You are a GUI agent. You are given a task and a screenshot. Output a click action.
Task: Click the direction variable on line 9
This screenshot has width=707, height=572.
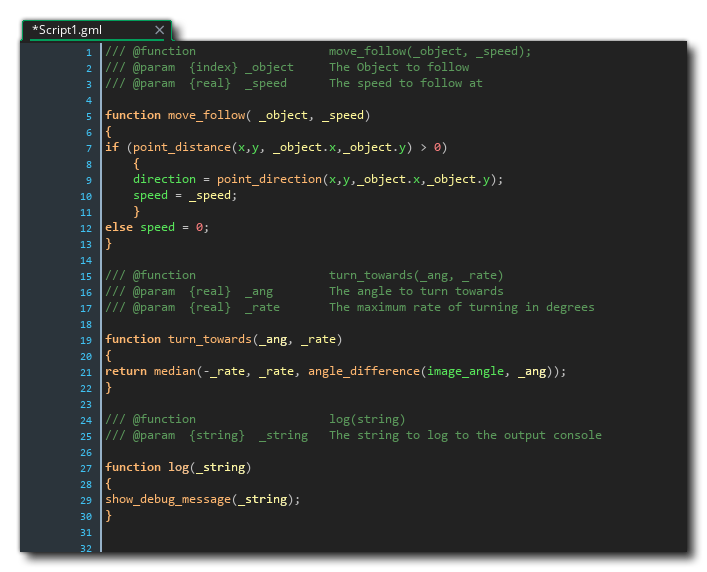pos(164,179)
